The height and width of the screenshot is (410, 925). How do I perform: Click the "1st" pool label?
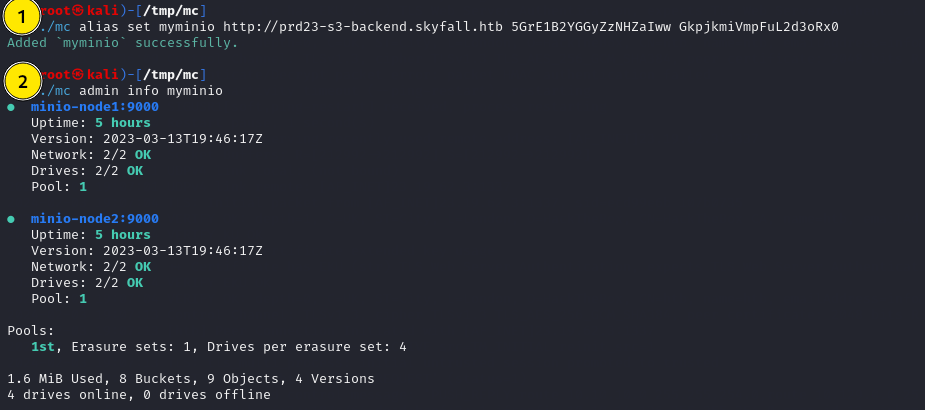[x=43, y=347]
